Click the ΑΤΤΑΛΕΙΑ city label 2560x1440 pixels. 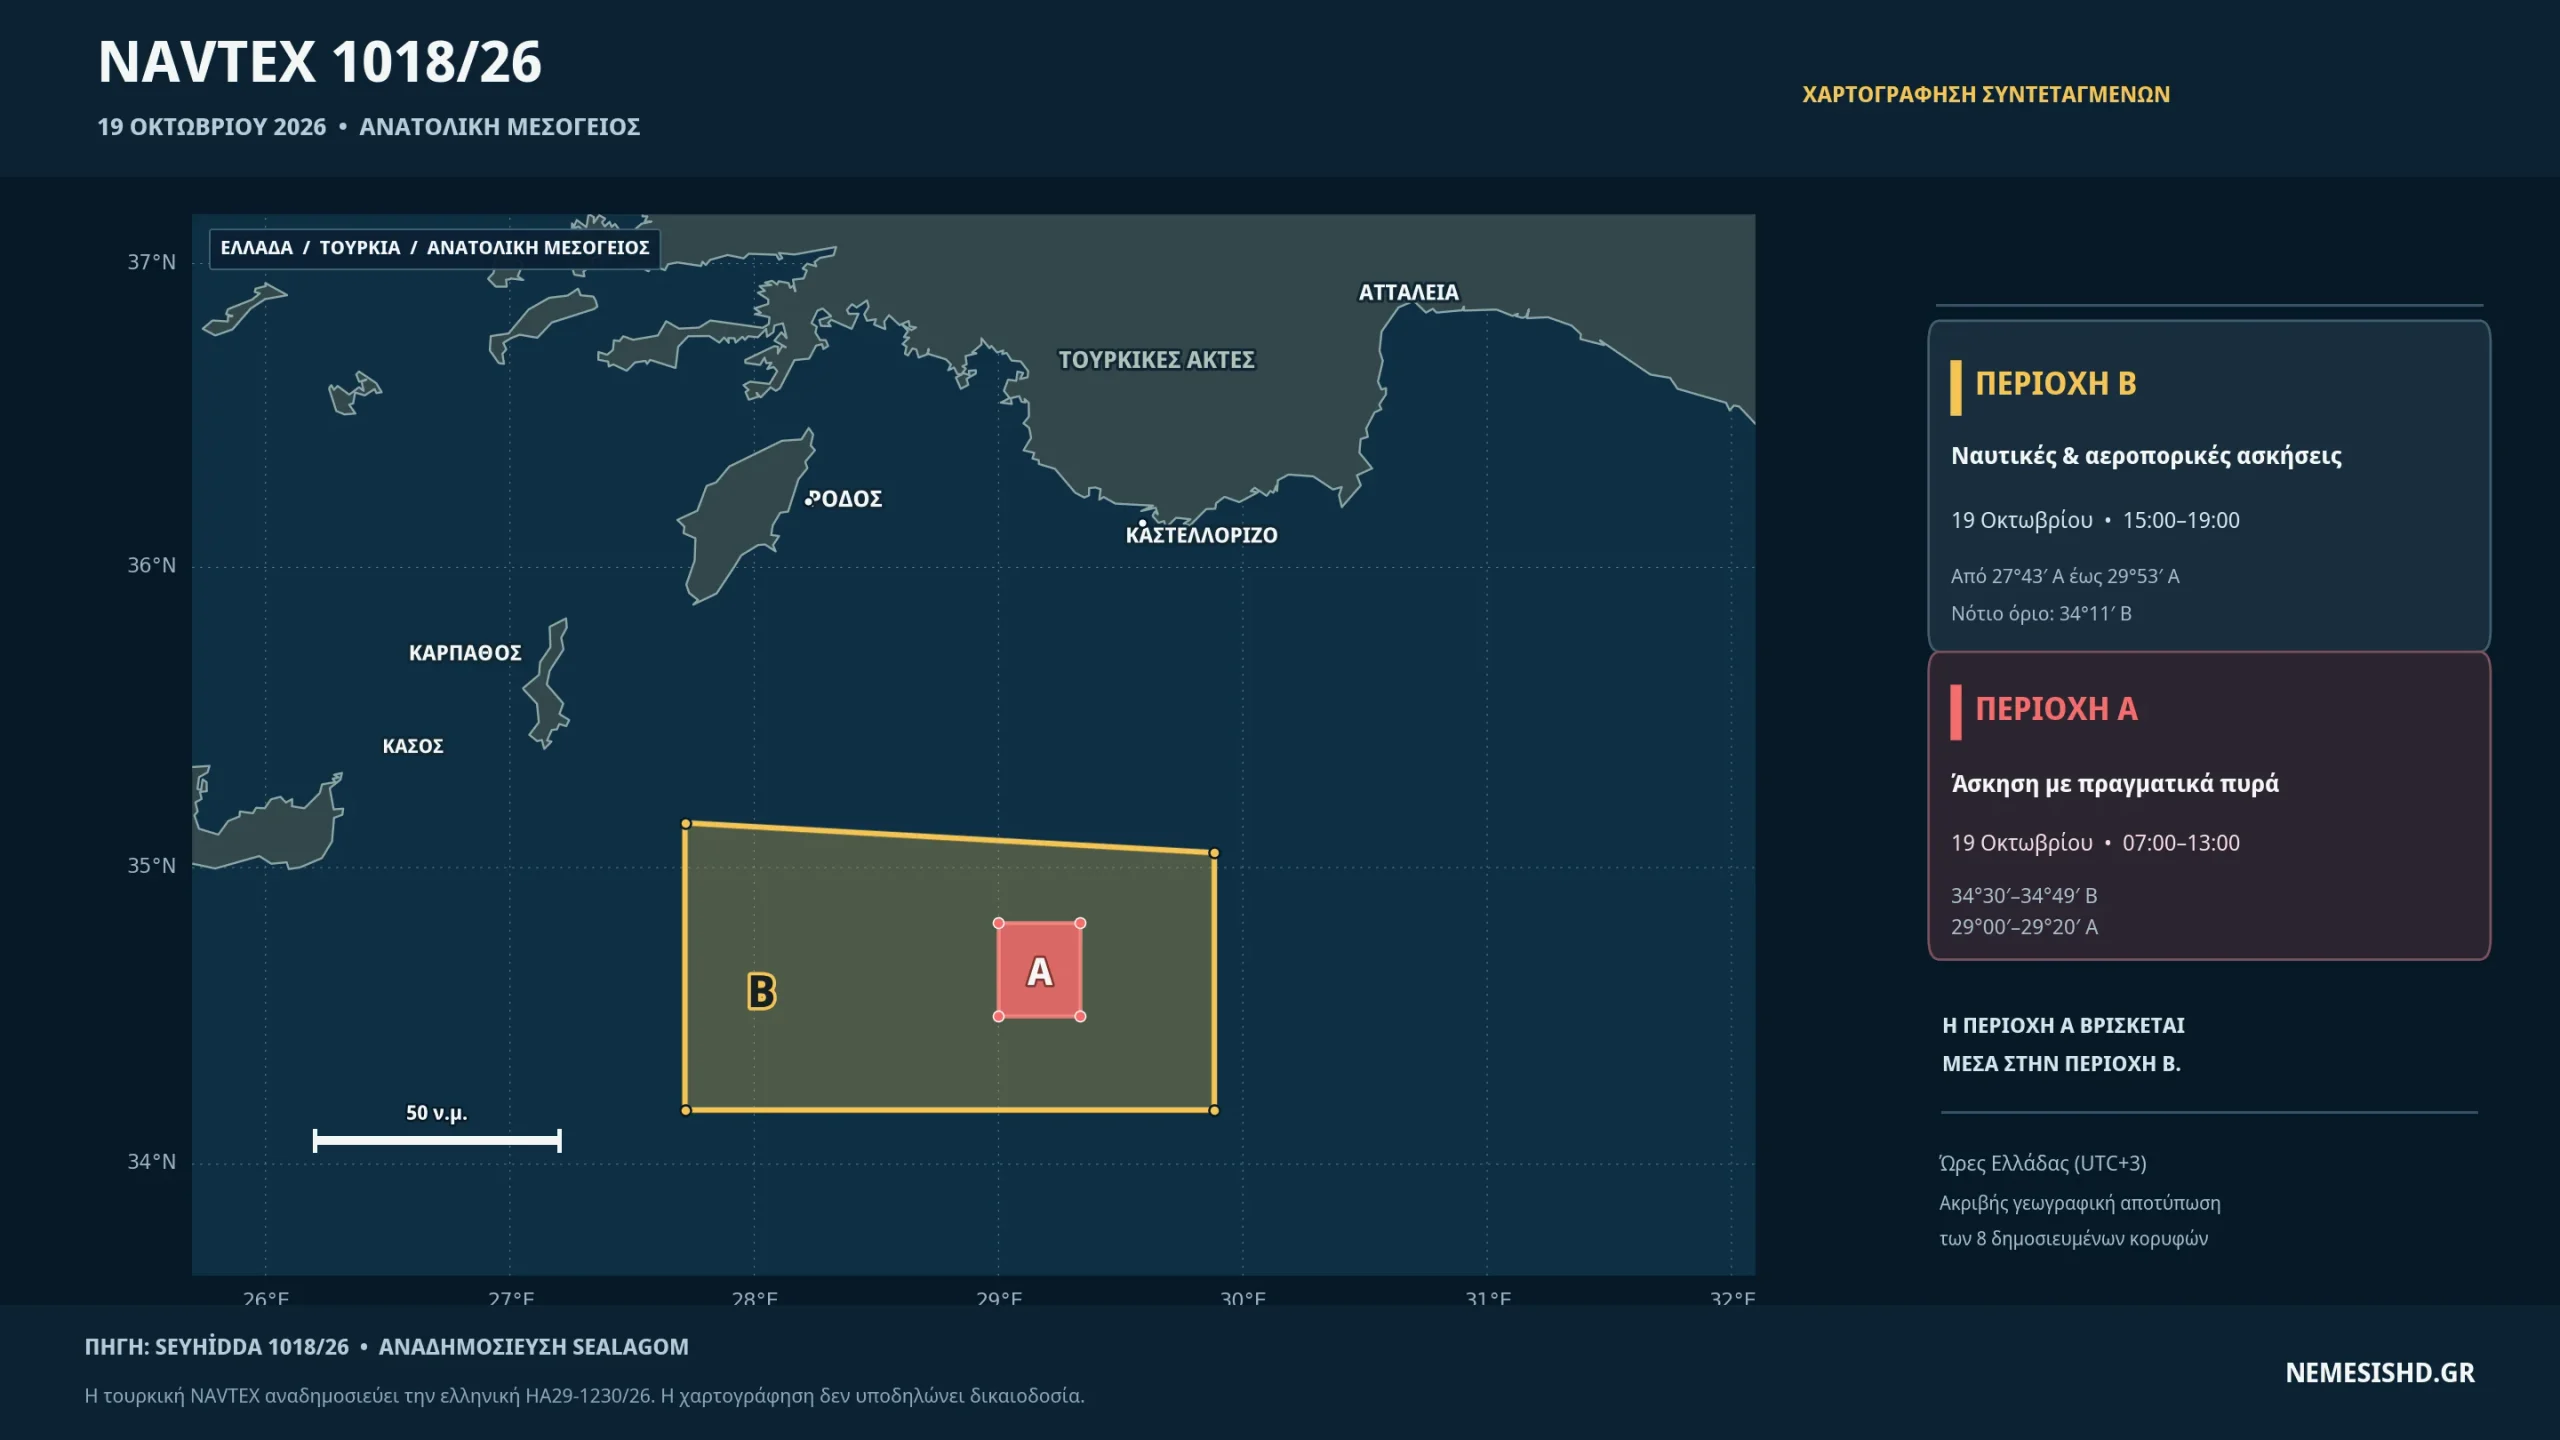click(1408, 292)
